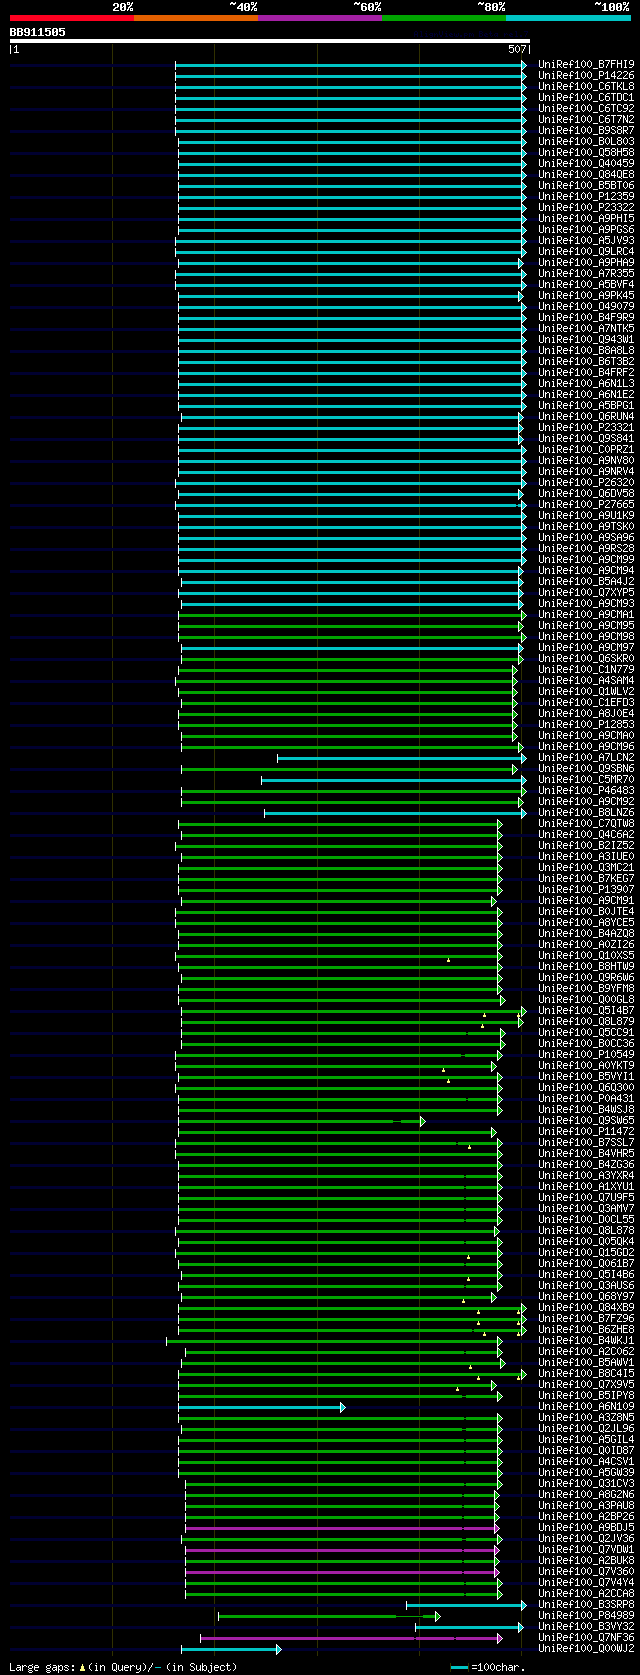640x1675 pixels.
Task: Select the UniRef100_Q9S841 entry
Action: pos(586,438)
